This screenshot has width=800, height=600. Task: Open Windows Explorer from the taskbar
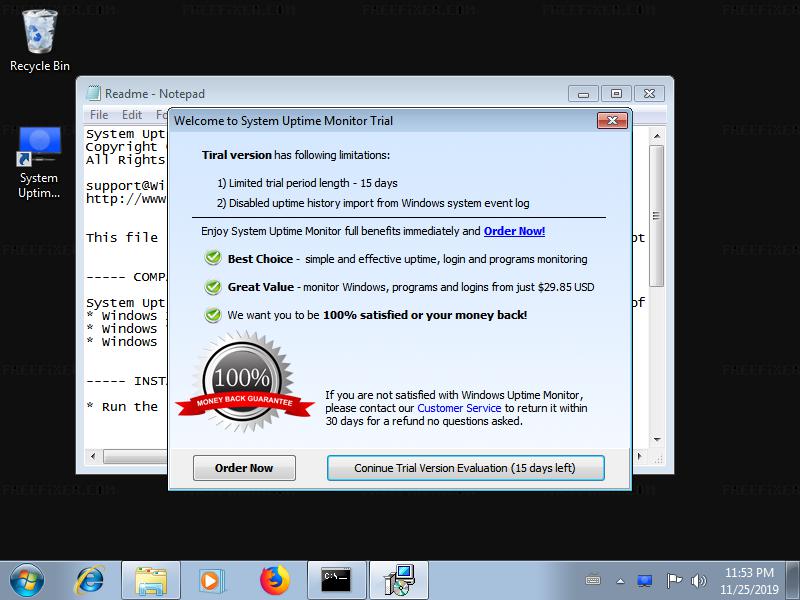151,581
